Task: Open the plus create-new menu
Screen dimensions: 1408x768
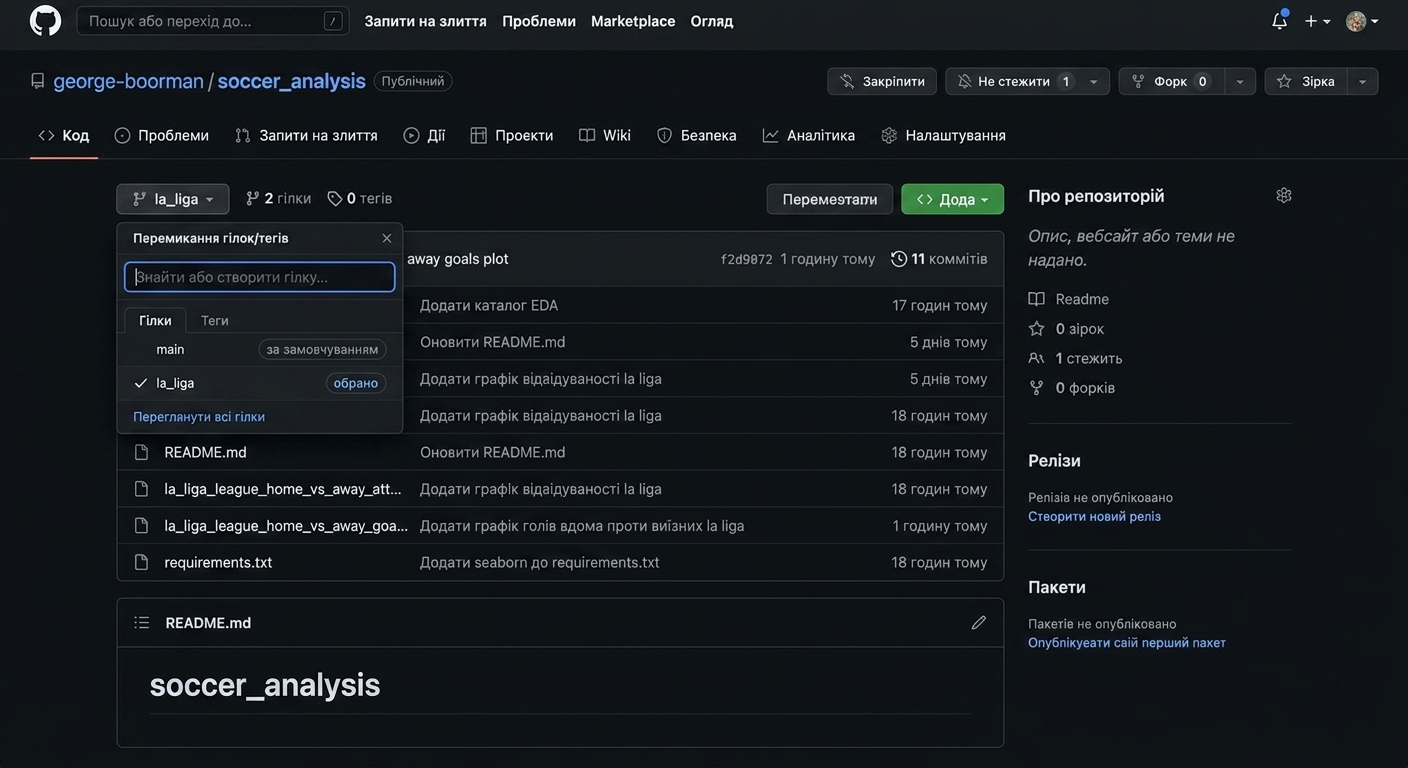Action: point(1317,21)
